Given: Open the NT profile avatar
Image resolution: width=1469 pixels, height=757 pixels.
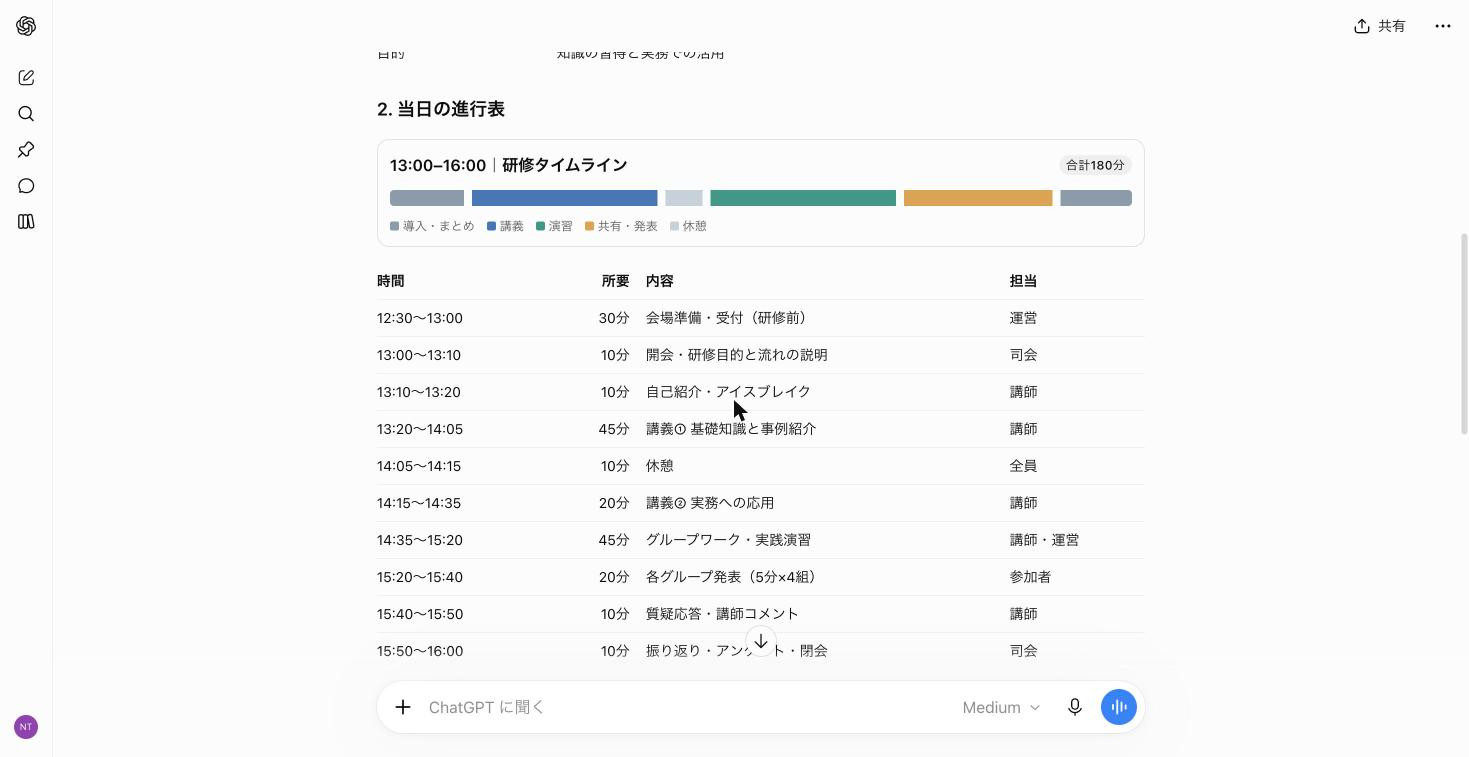Looking at the screenshot, I should [x=26, y=727].
